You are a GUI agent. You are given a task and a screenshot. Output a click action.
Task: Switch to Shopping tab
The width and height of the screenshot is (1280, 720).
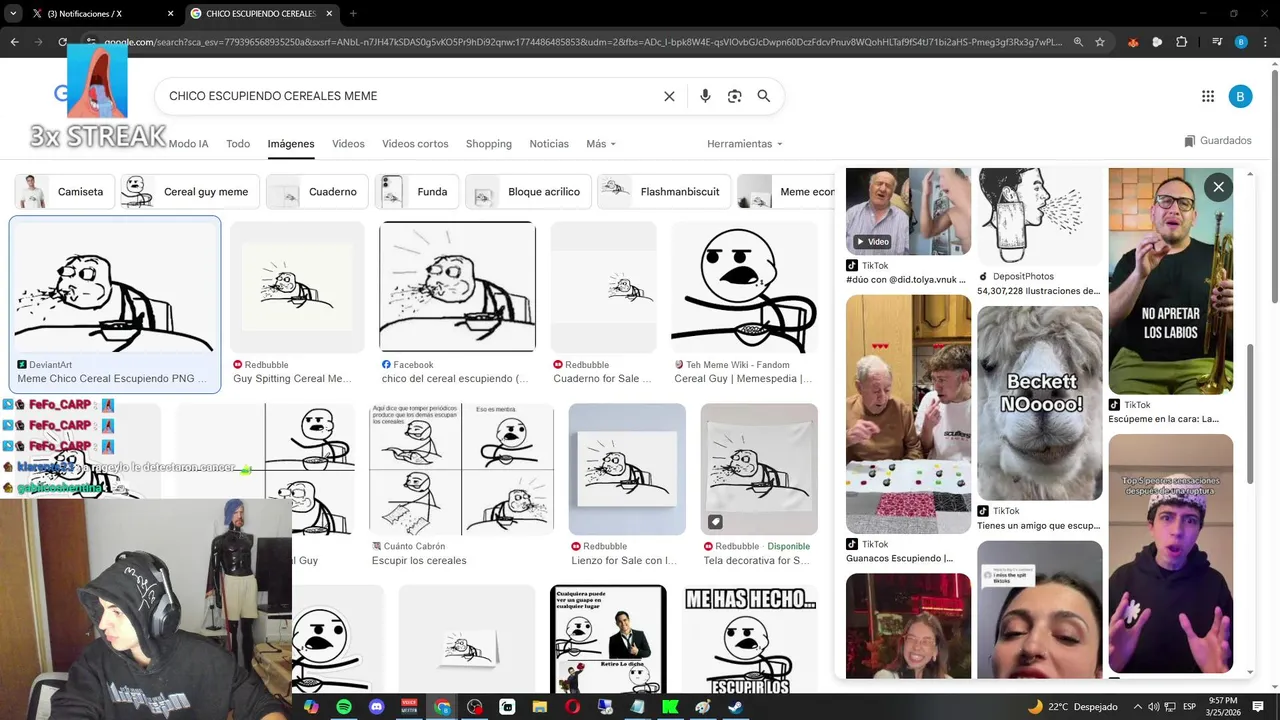489,144
